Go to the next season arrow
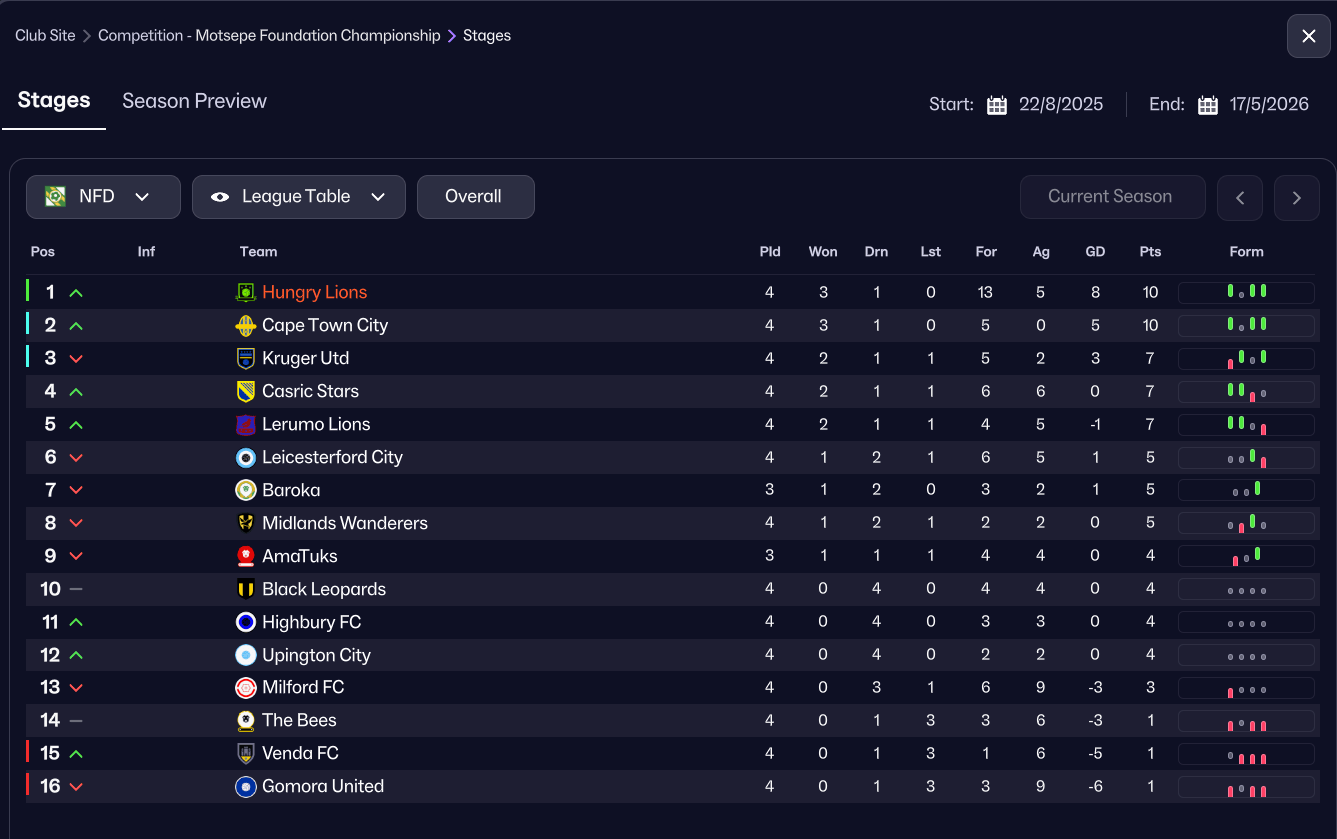 pos(1297,197)
